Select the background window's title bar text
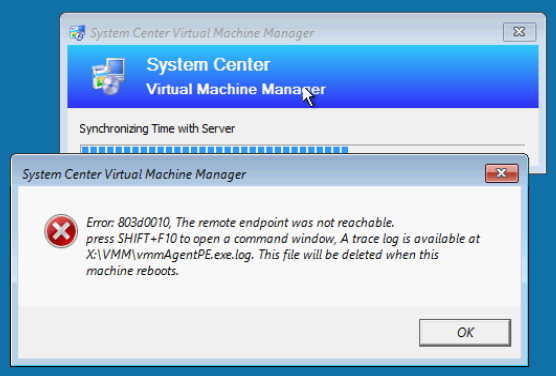The image size is (556, 376). [202, 33]
